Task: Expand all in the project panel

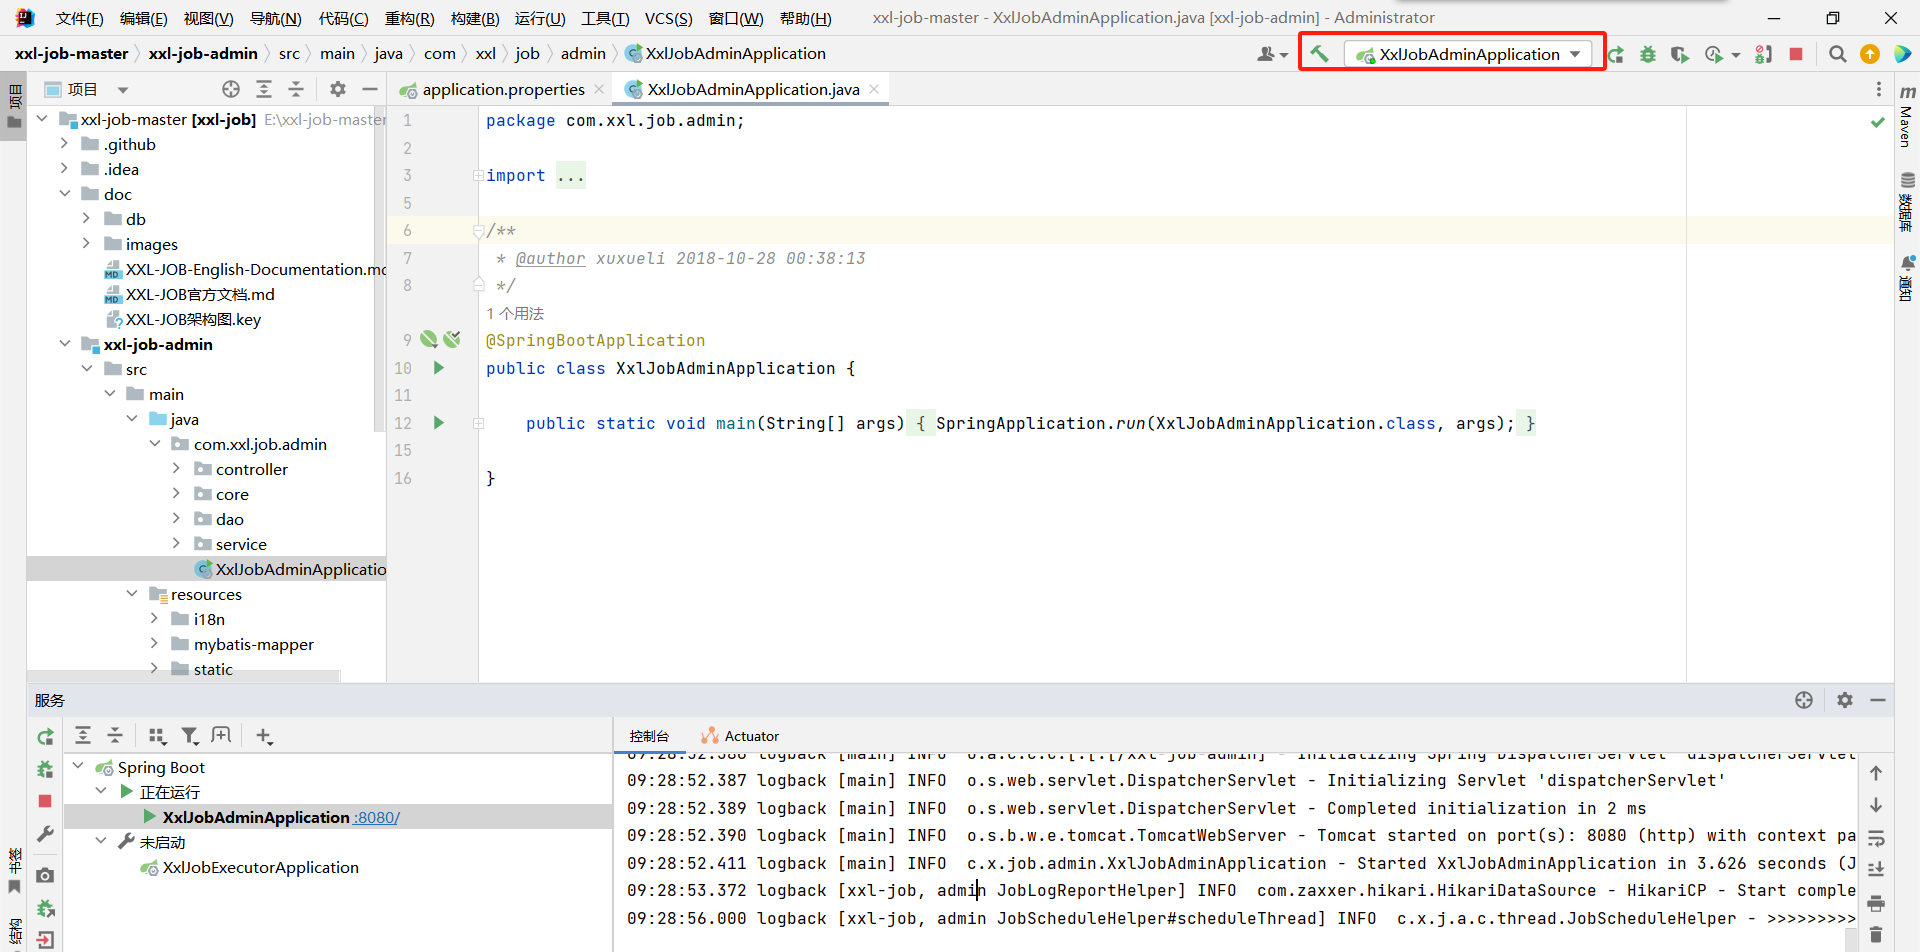Action: (x=264, y=89)
